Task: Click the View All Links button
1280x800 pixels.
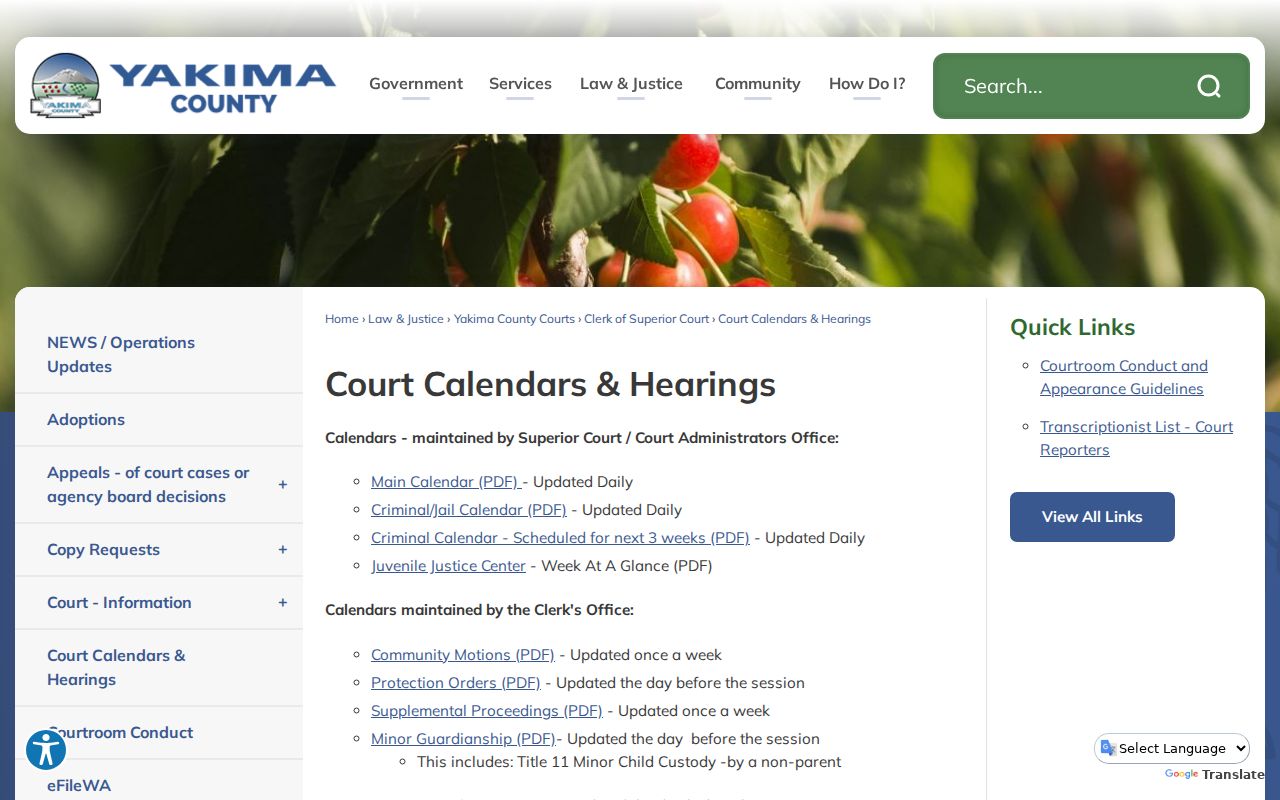Action: (x=1092, y=517)
